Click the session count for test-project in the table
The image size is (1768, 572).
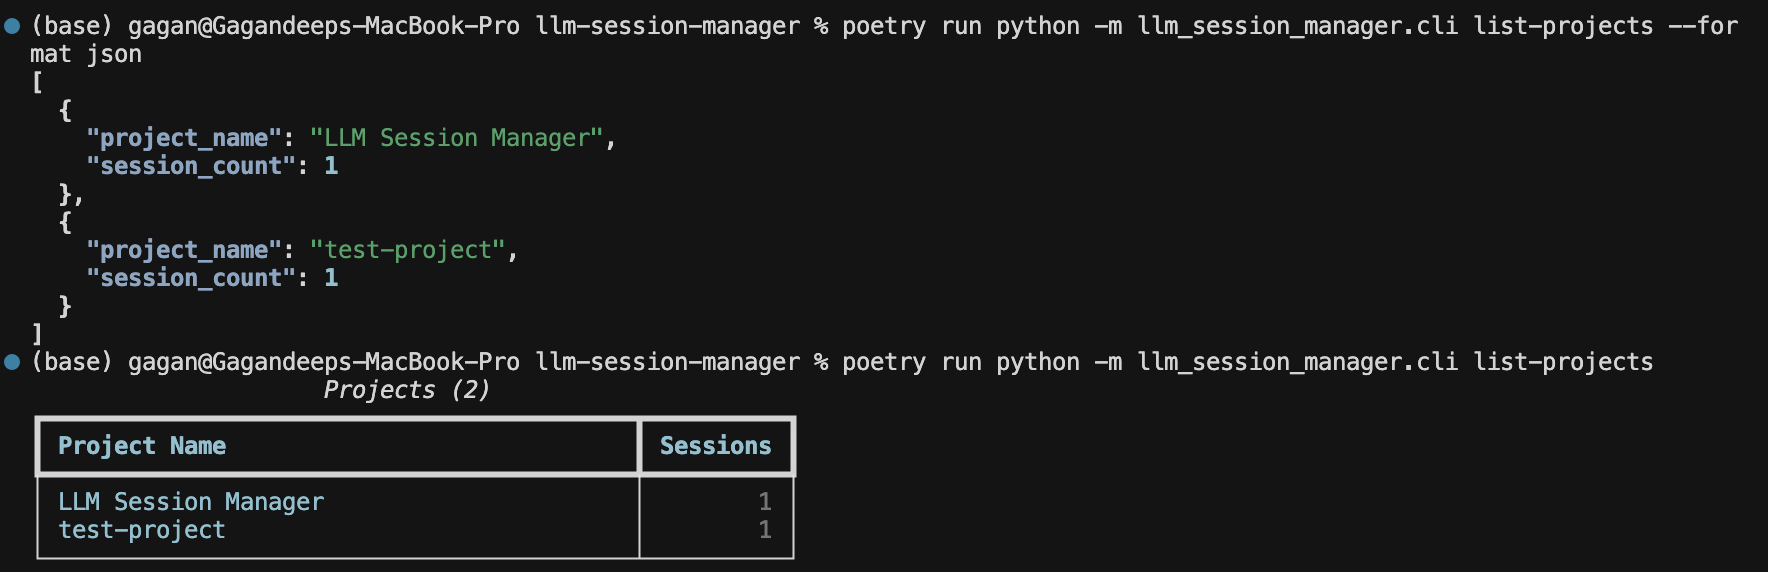[x=764, y=530]
